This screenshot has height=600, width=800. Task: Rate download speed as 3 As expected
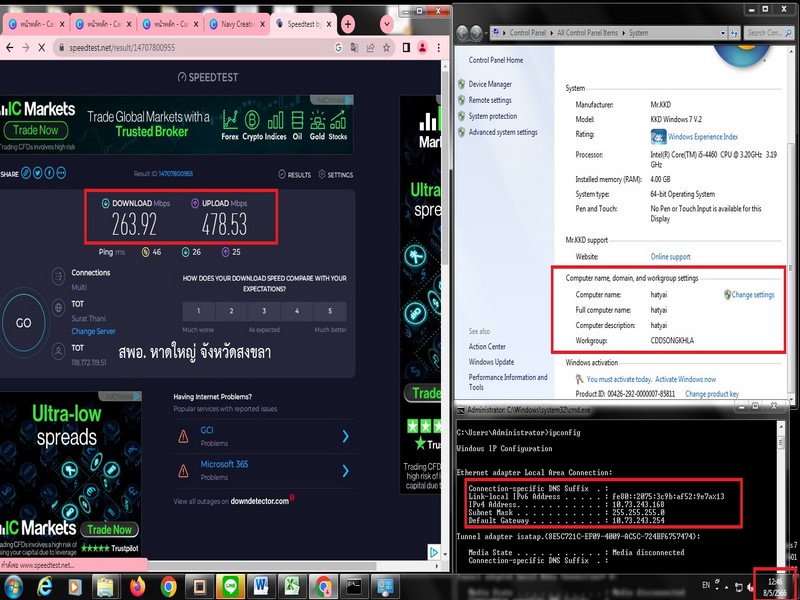264,311
